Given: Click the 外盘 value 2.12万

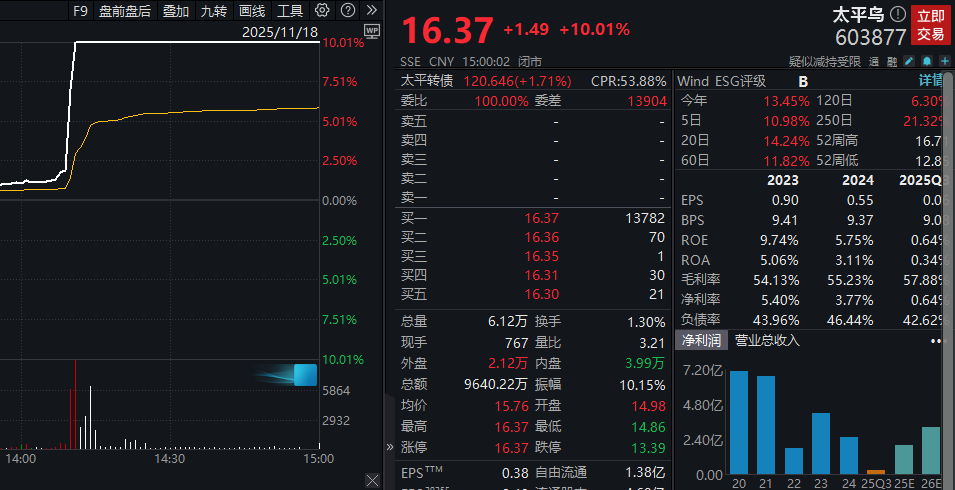Looking at the screenshot, I should (508, 364).
